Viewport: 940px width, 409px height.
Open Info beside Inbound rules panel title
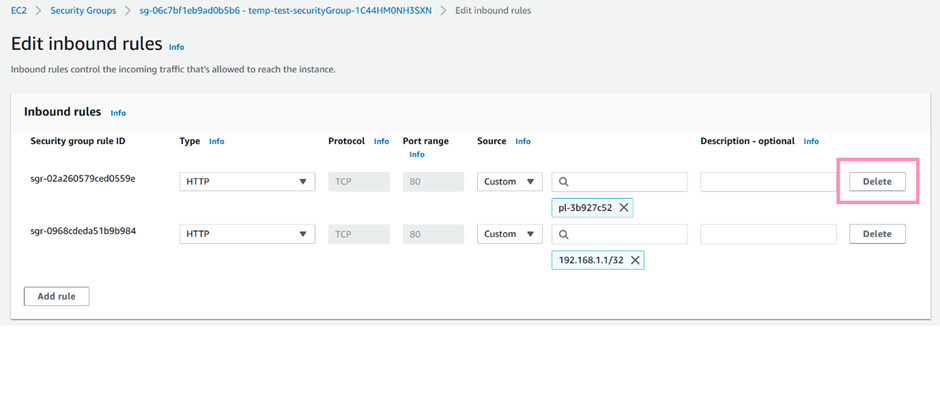click(118, 113)
